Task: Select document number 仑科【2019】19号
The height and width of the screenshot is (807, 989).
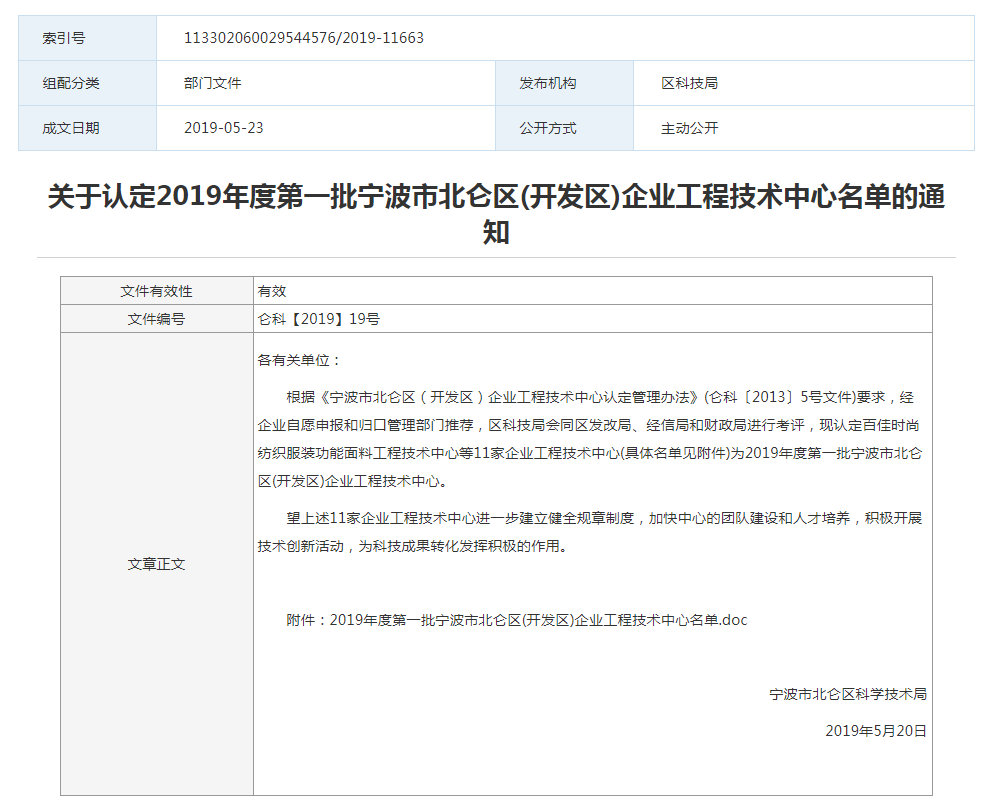Action: coord(319,319)
